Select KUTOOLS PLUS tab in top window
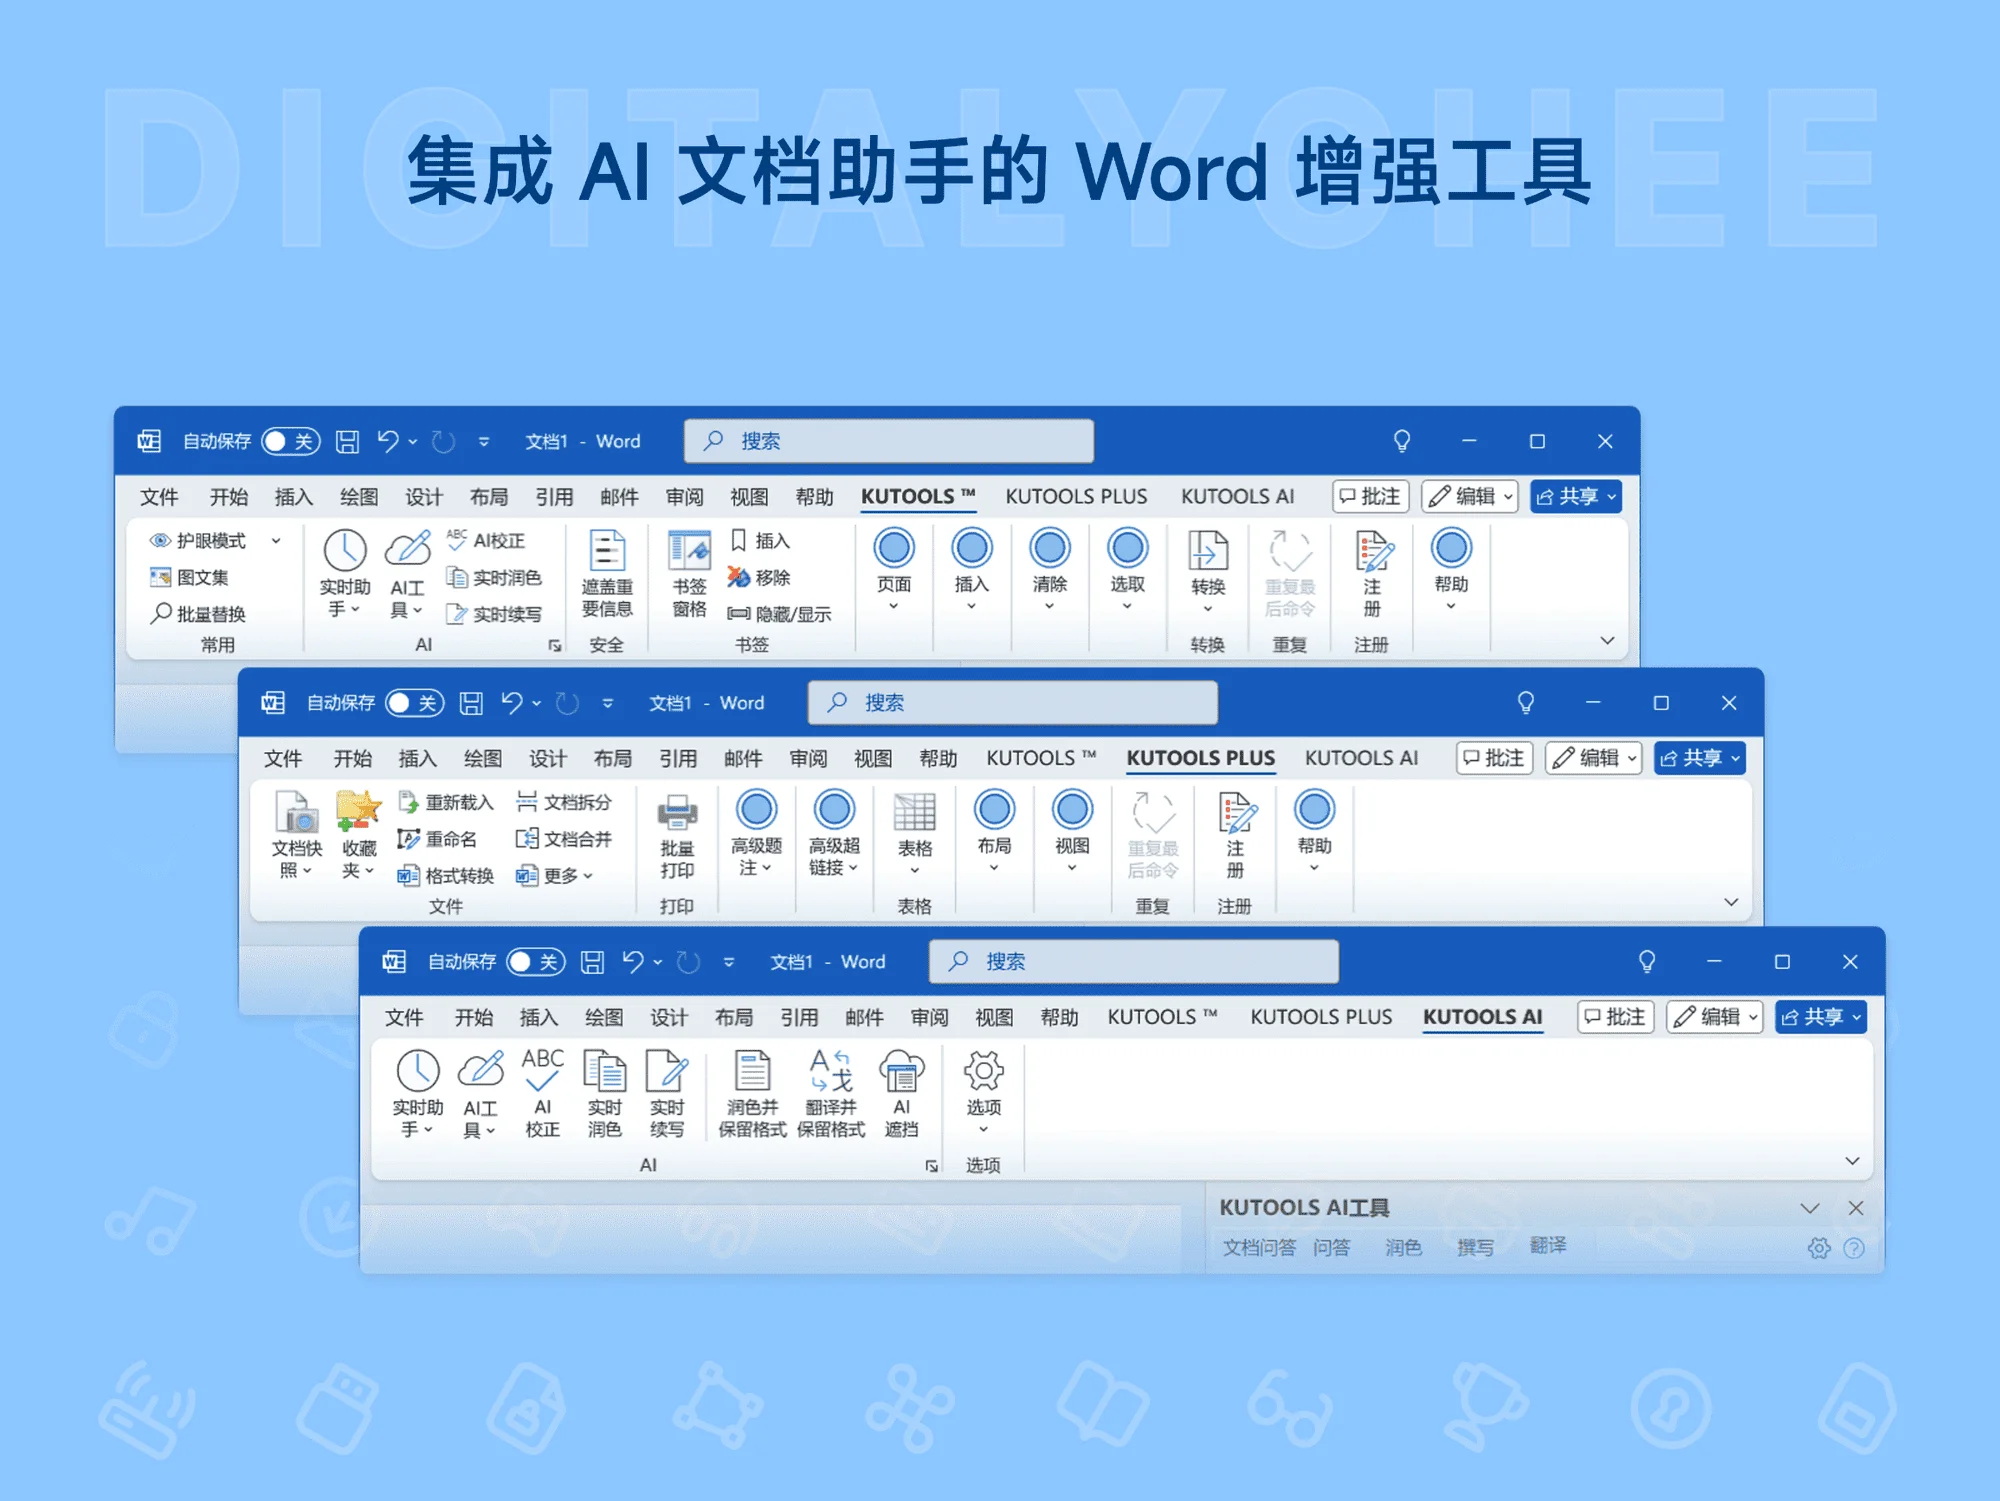 [x=1076, y=496]
